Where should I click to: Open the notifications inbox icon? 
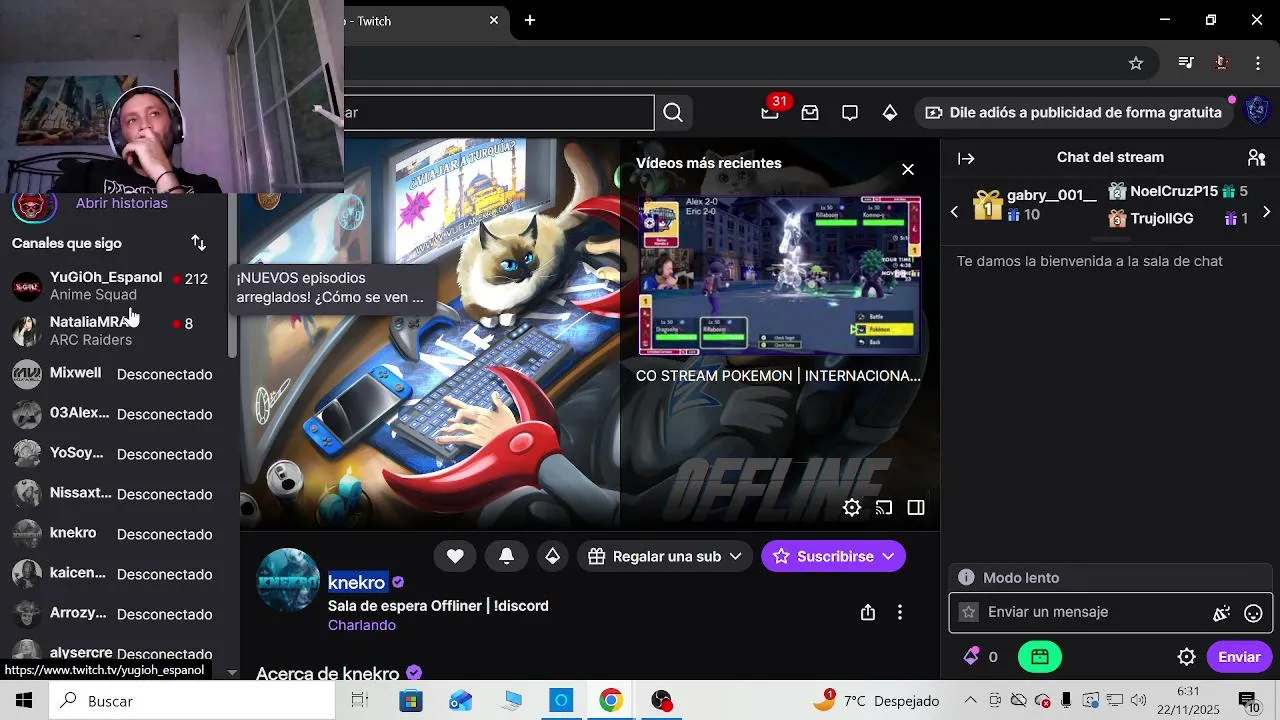pyautogui.click(x=810, y=113)
